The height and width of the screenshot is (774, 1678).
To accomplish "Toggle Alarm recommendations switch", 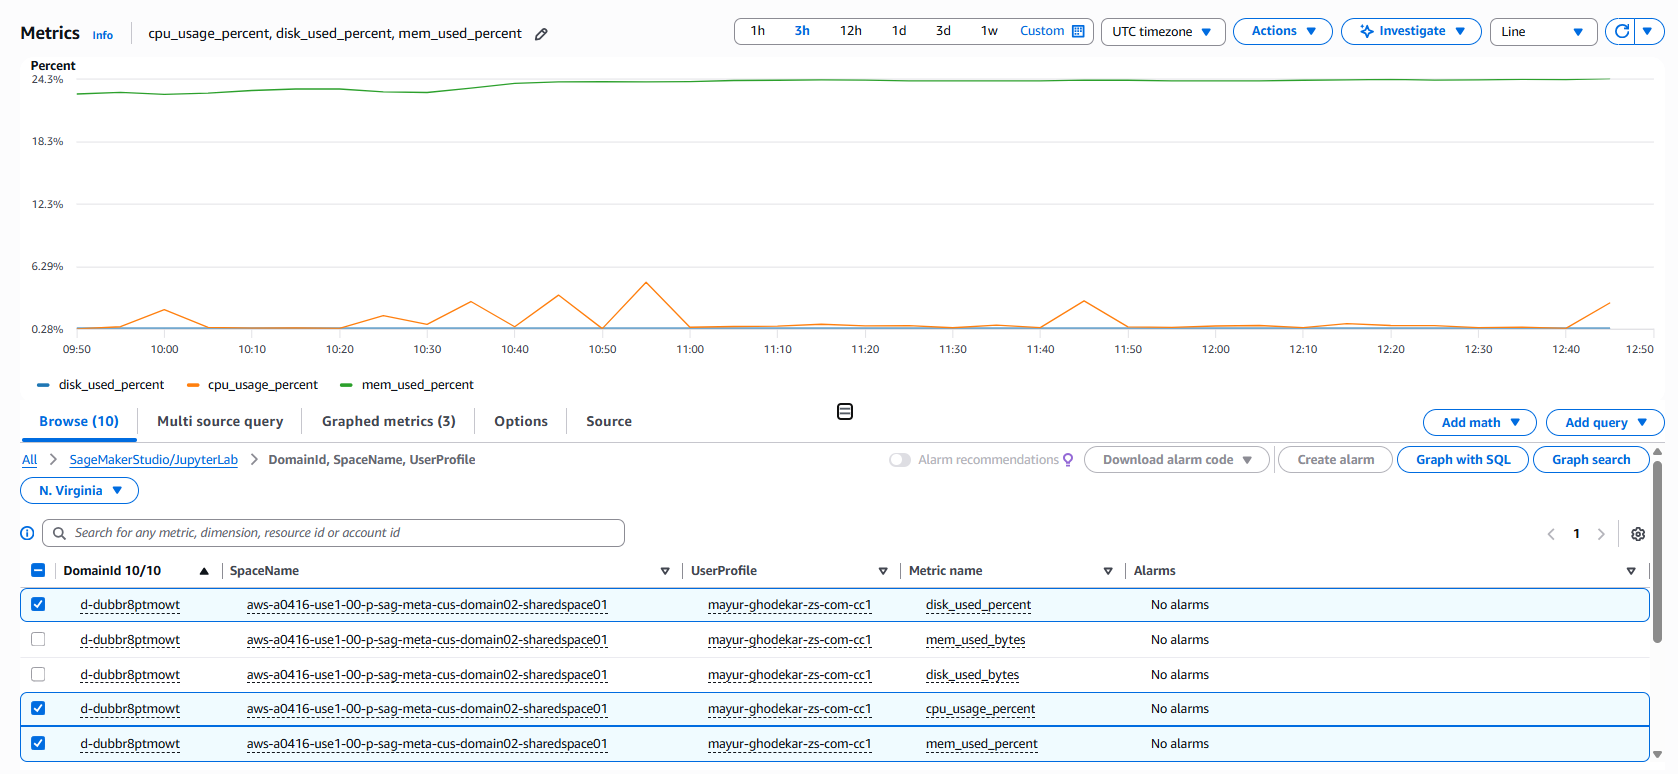I will [x=900, y=460].
